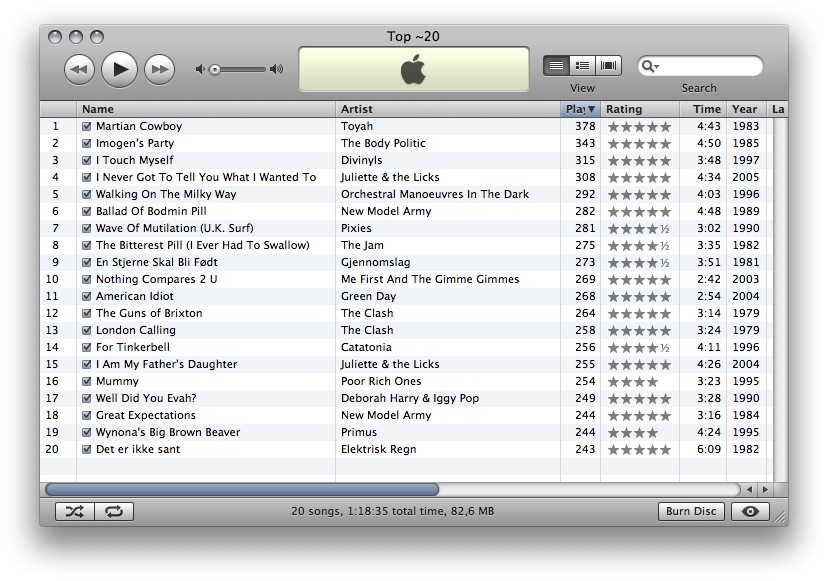Select the song The Guns of Brixton
This screenshot has height=581, width=828.
coord(149,313)
